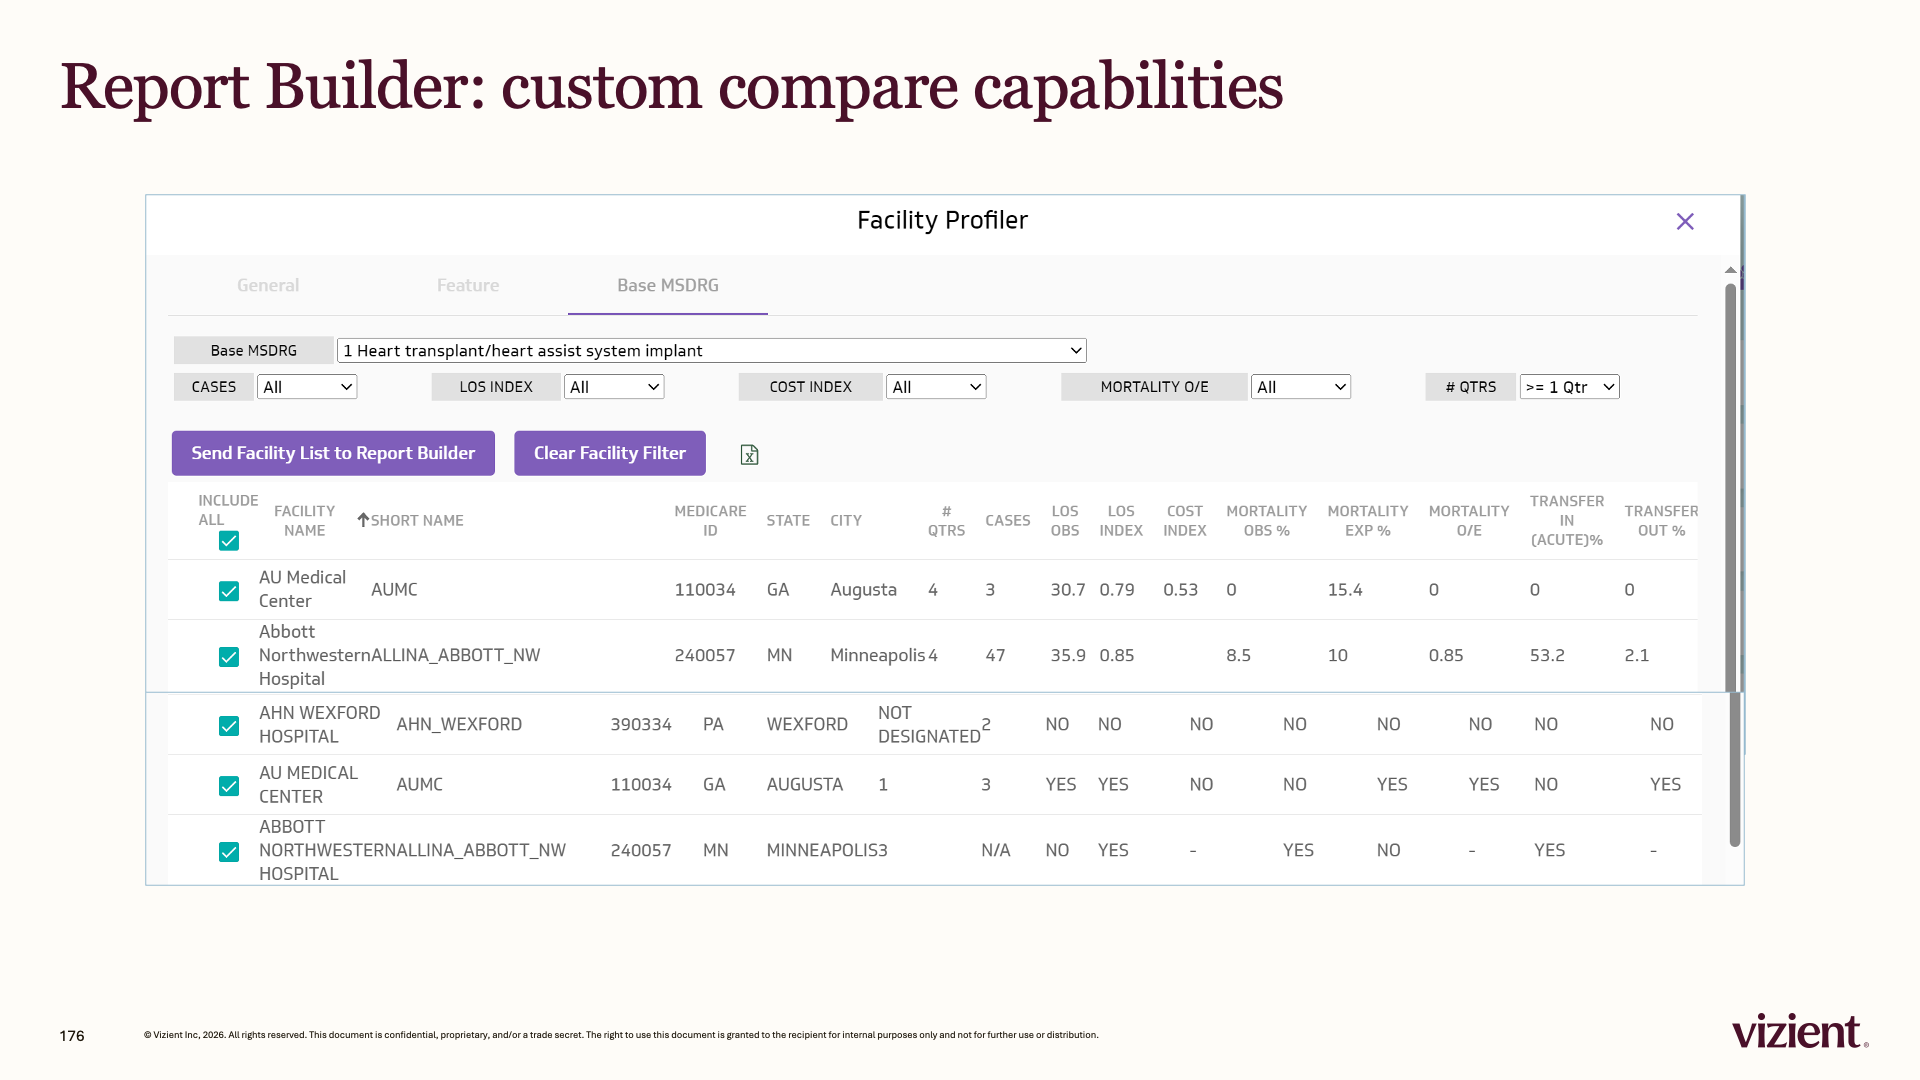Expand the CASES filter dropdown
The height and width of the screenshot is (1080, 1920).
(x=307, y=387)
